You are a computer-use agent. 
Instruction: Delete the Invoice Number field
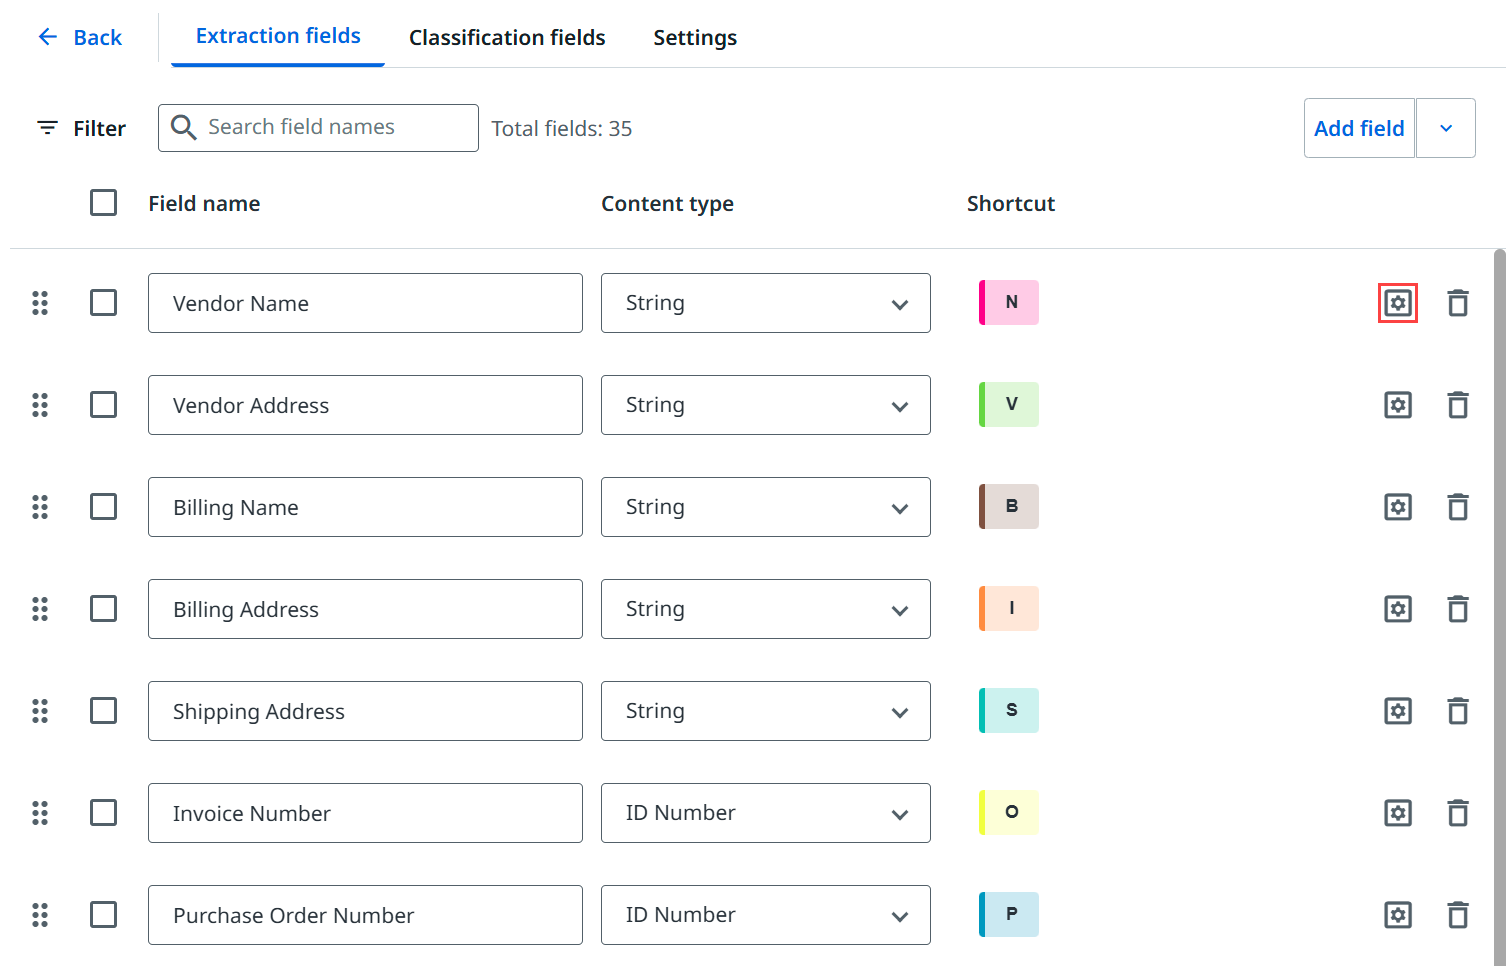point(1458,813)
